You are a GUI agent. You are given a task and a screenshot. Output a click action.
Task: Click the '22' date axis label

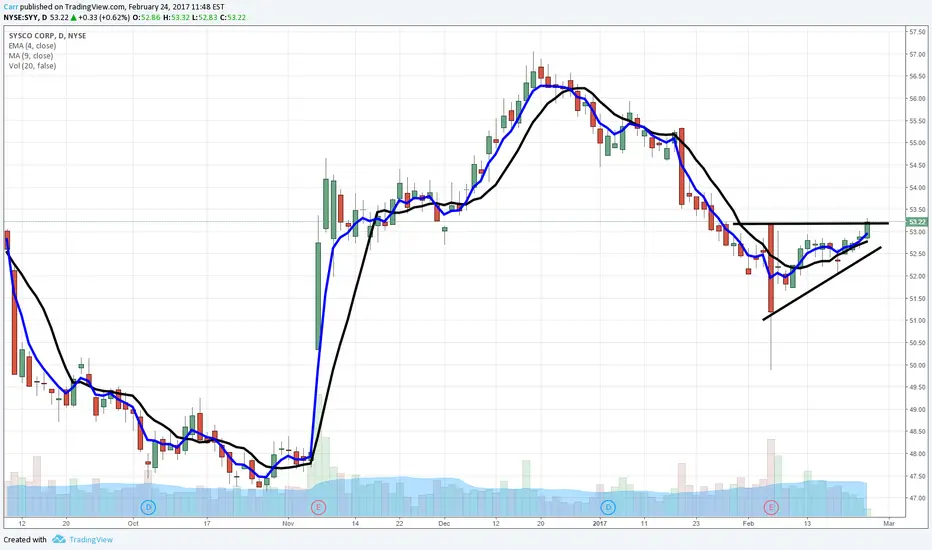pos(399,524)
